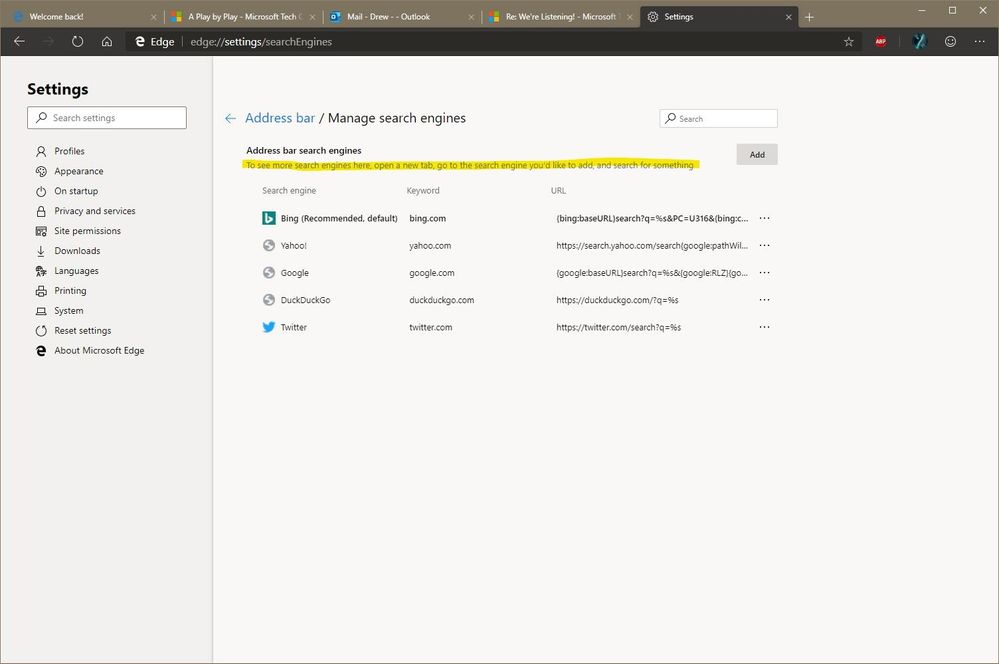Add this page to favorites with the star icon
999x664 pixels.
pos(849,41)
